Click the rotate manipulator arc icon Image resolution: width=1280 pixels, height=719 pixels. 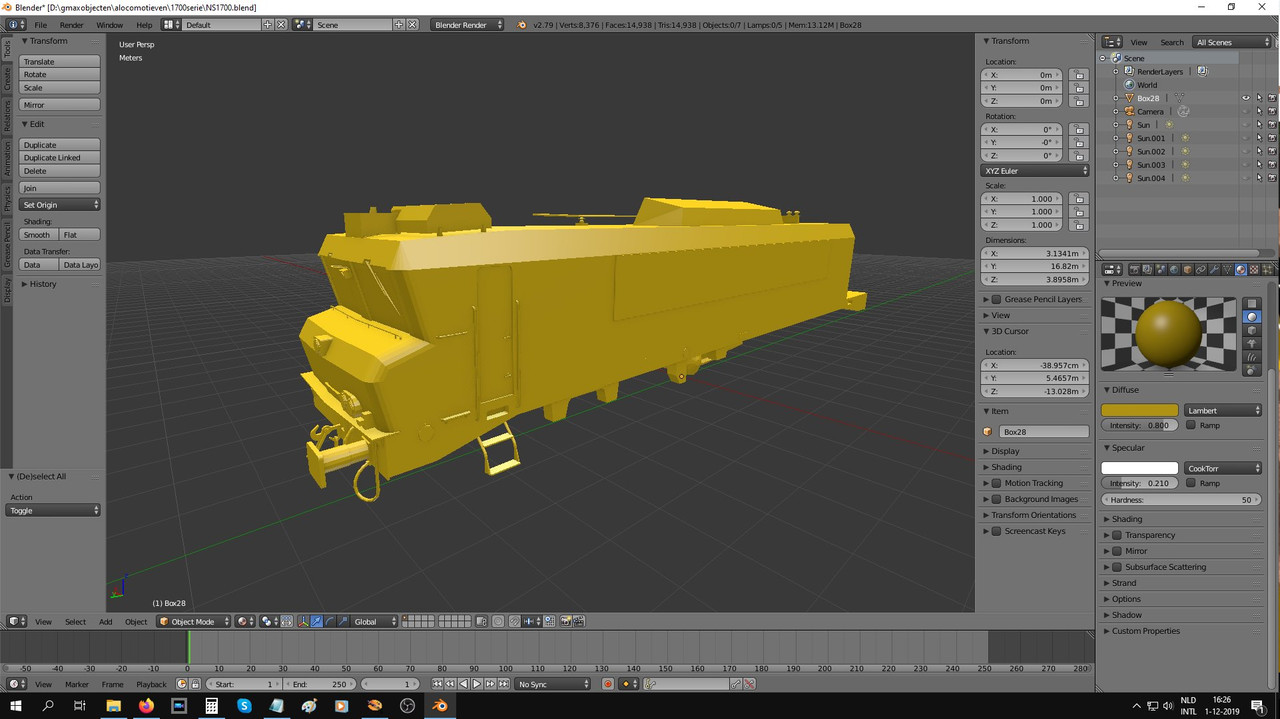click(330, 621)
